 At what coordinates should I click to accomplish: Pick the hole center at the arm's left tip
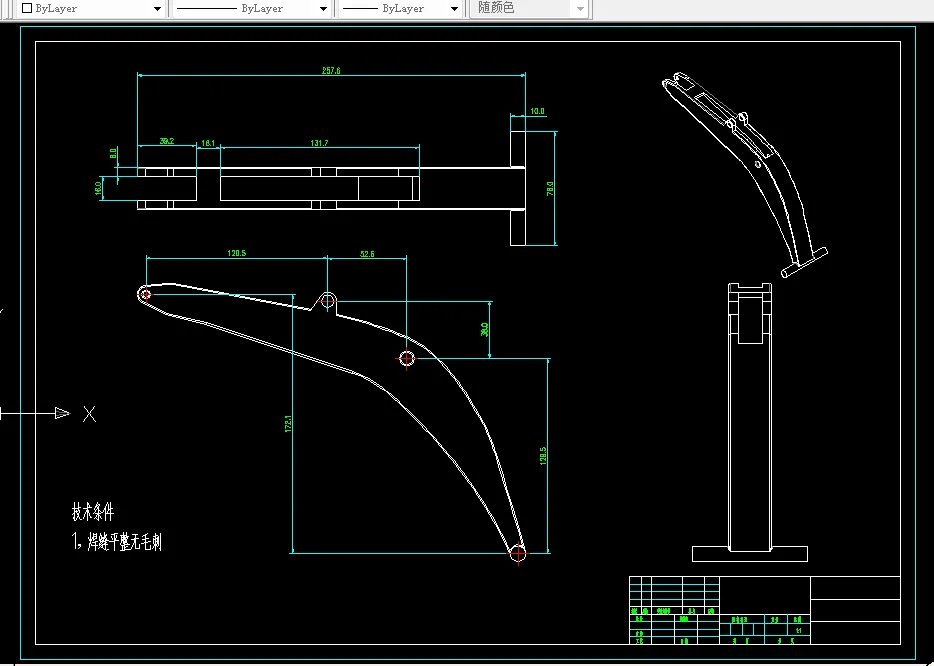(x=145, y=294)
